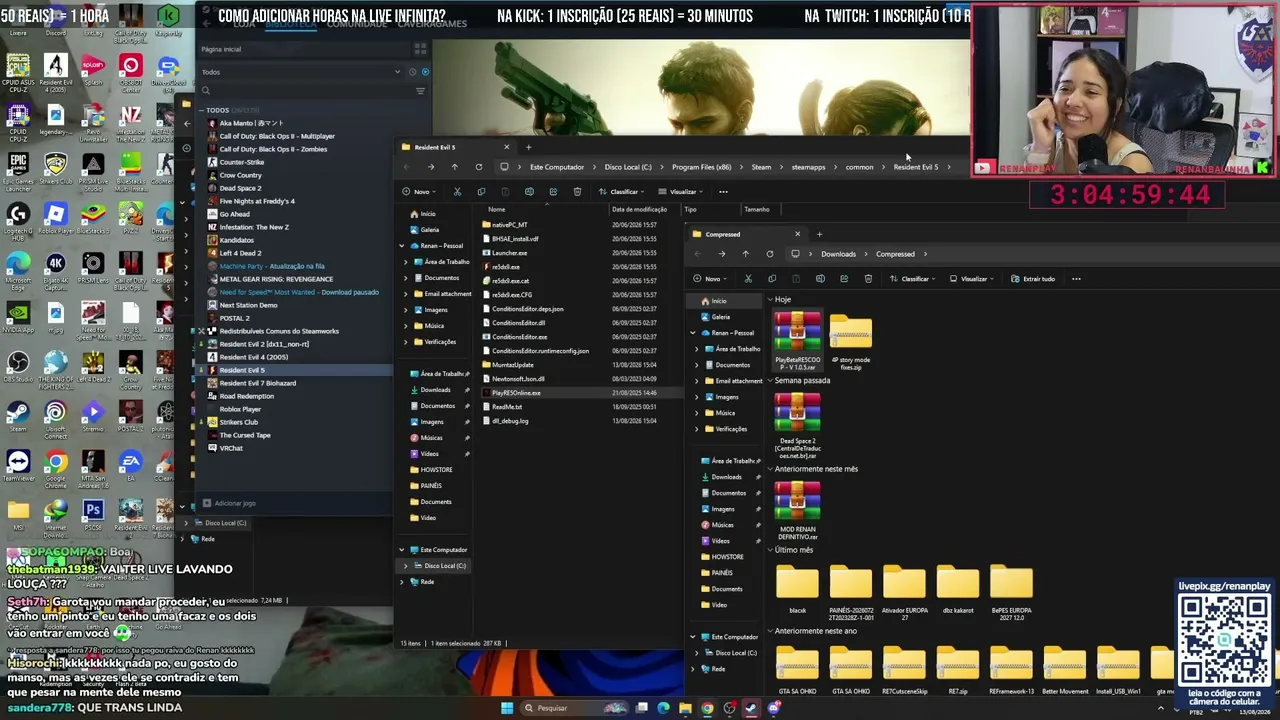Collapse Renan – Pessoal in Resident Evil 5 sidebar
This screenshot has width=1280, height=720.
click(x=402, y=246)
